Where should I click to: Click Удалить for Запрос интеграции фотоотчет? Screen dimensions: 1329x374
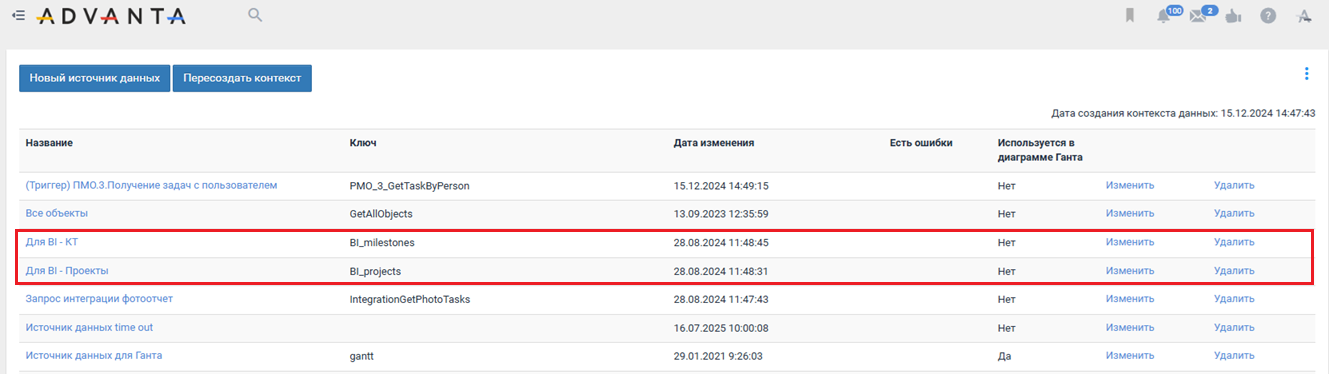coord(1234,298)
